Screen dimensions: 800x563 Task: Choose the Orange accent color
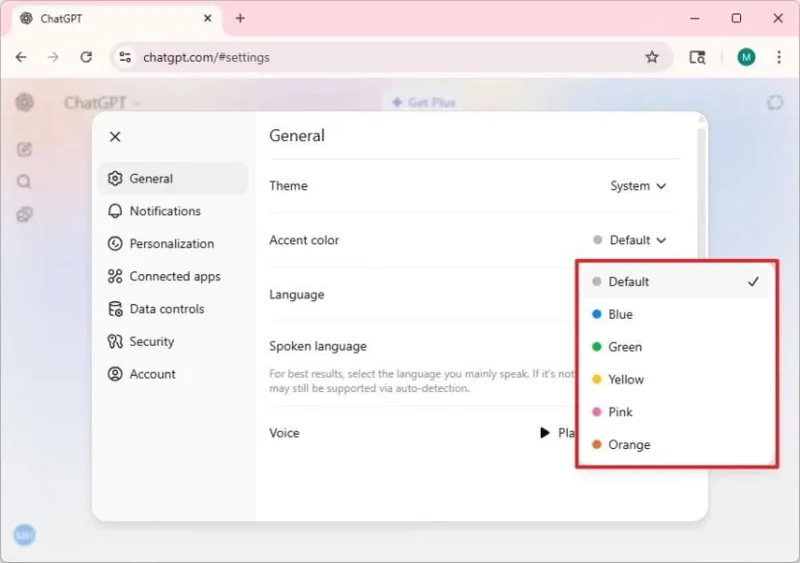click(x=677, y=445)
